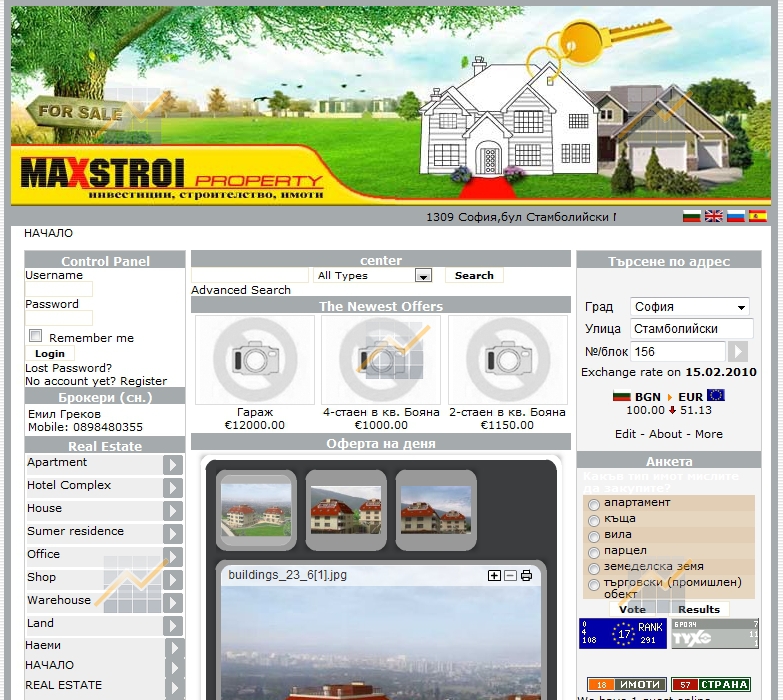Click arrow button next to Office
783x700 pixels.
(173, 557)
